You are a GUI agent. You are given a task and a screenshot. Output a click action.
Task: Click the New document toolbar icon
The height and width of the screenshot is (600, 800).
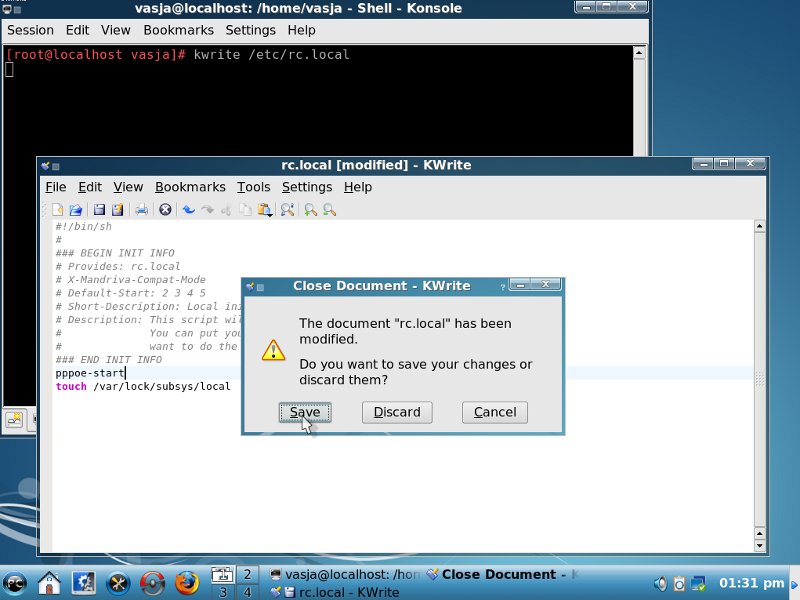tap(58, 210)
